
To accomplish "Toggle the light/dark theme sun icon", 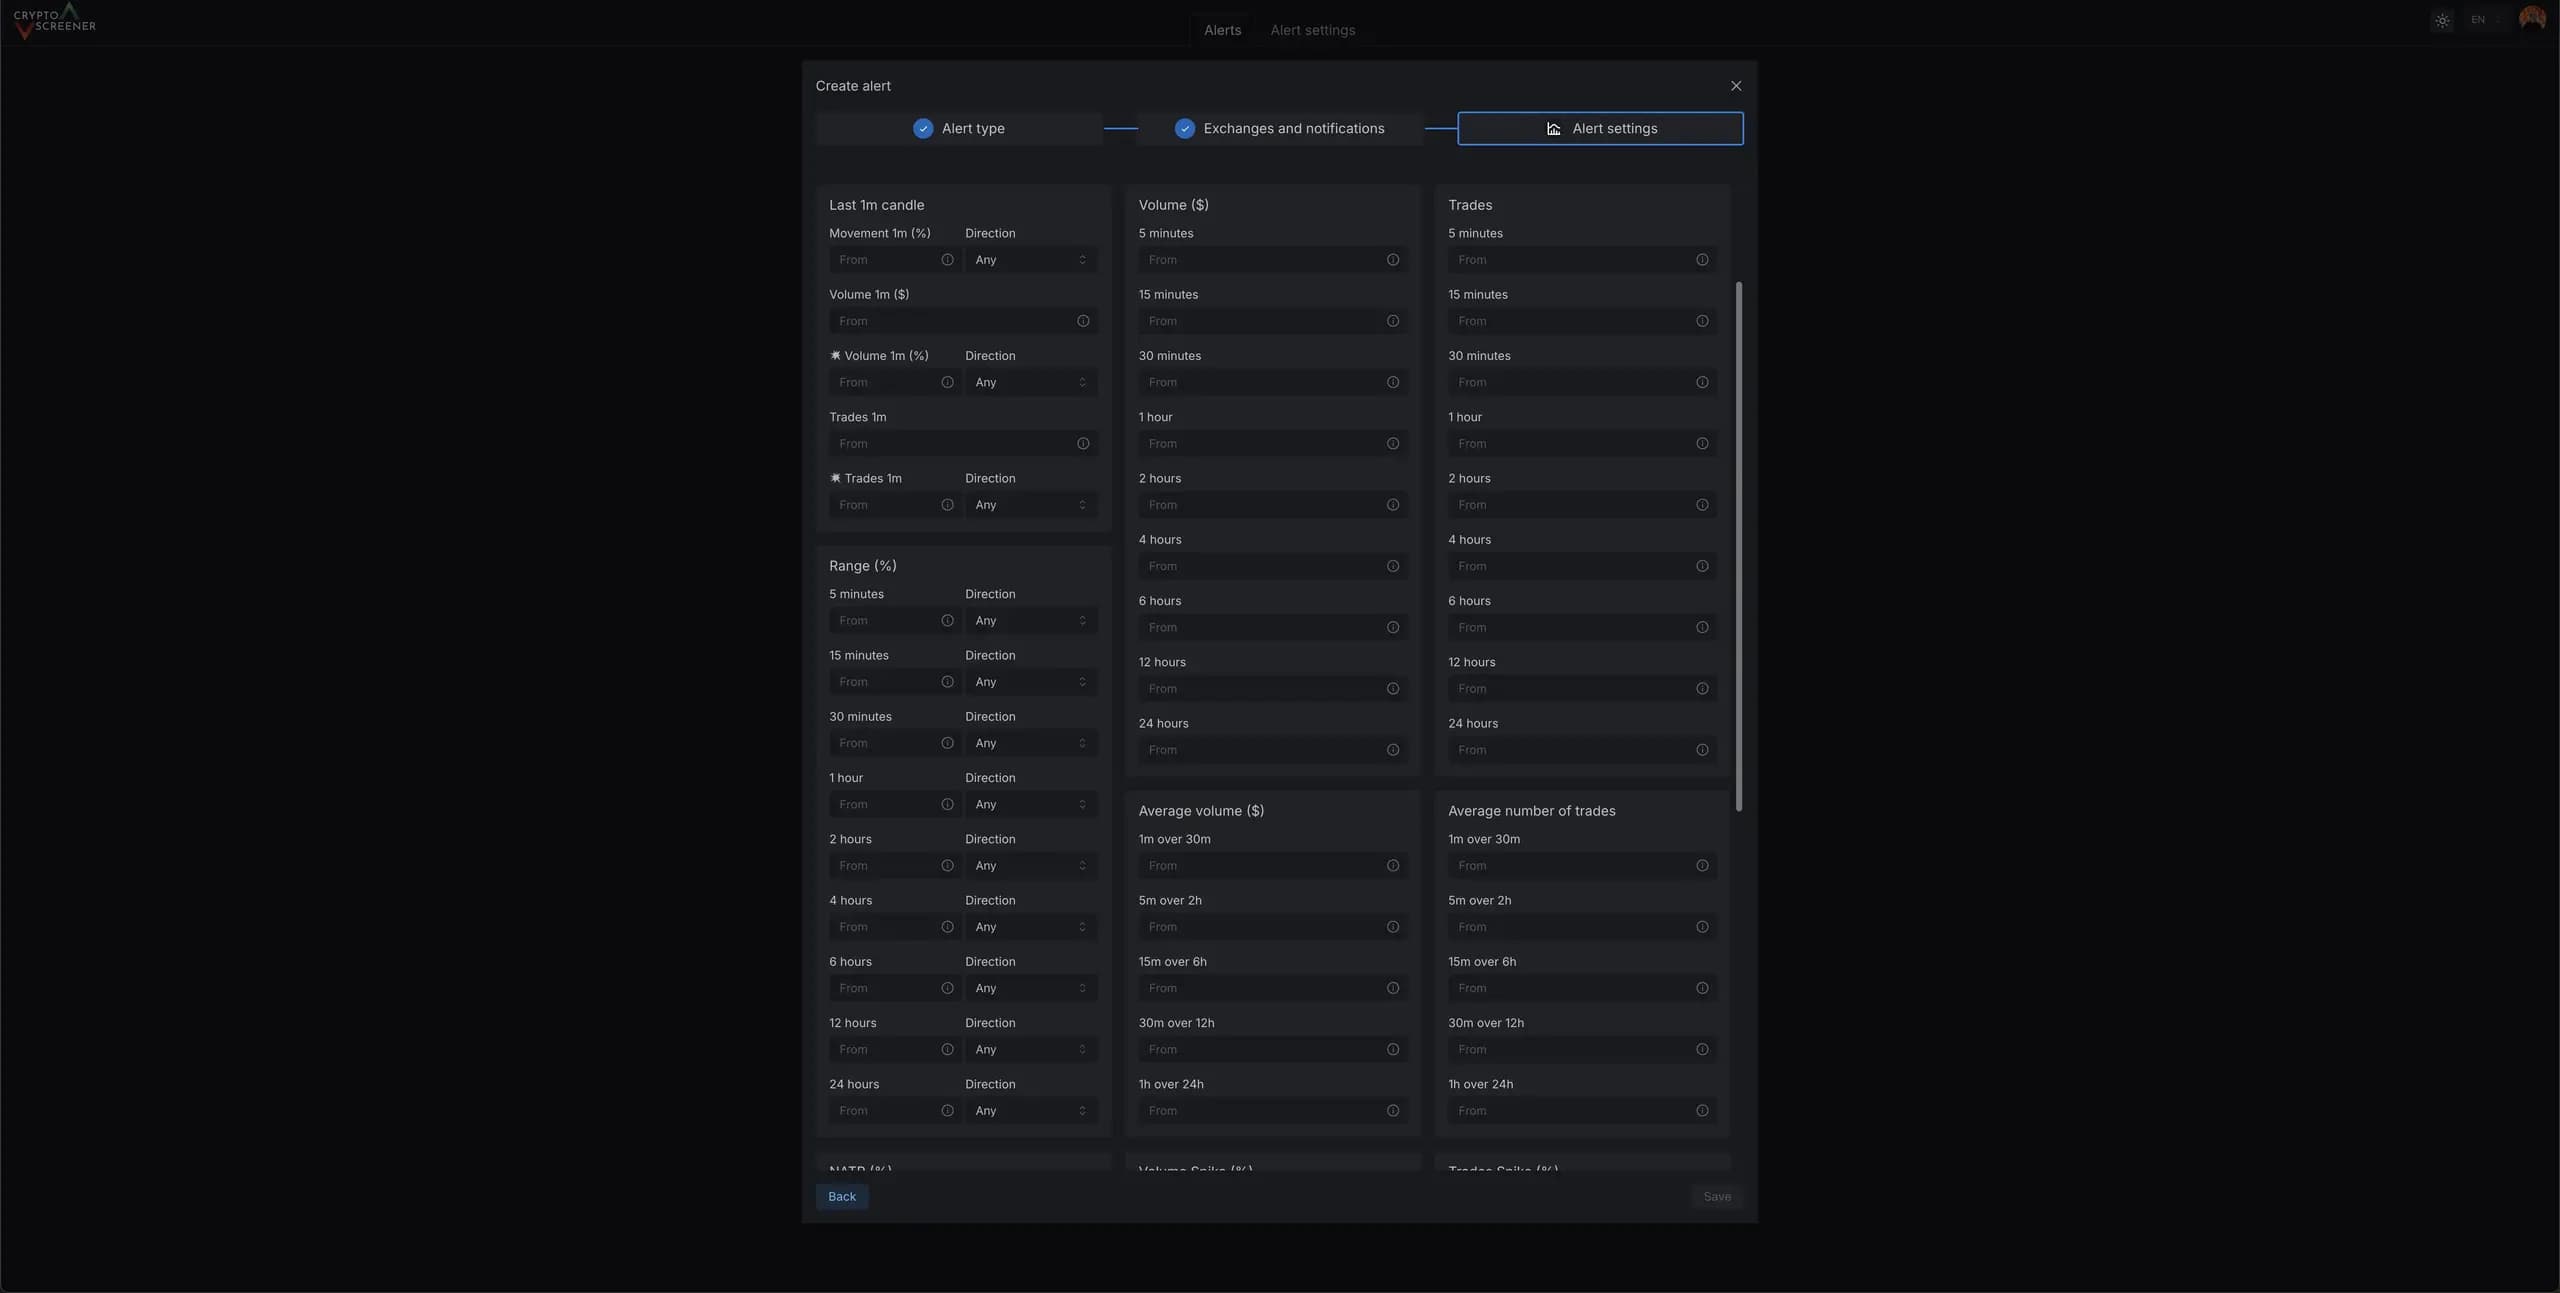I will point(2443,20).
